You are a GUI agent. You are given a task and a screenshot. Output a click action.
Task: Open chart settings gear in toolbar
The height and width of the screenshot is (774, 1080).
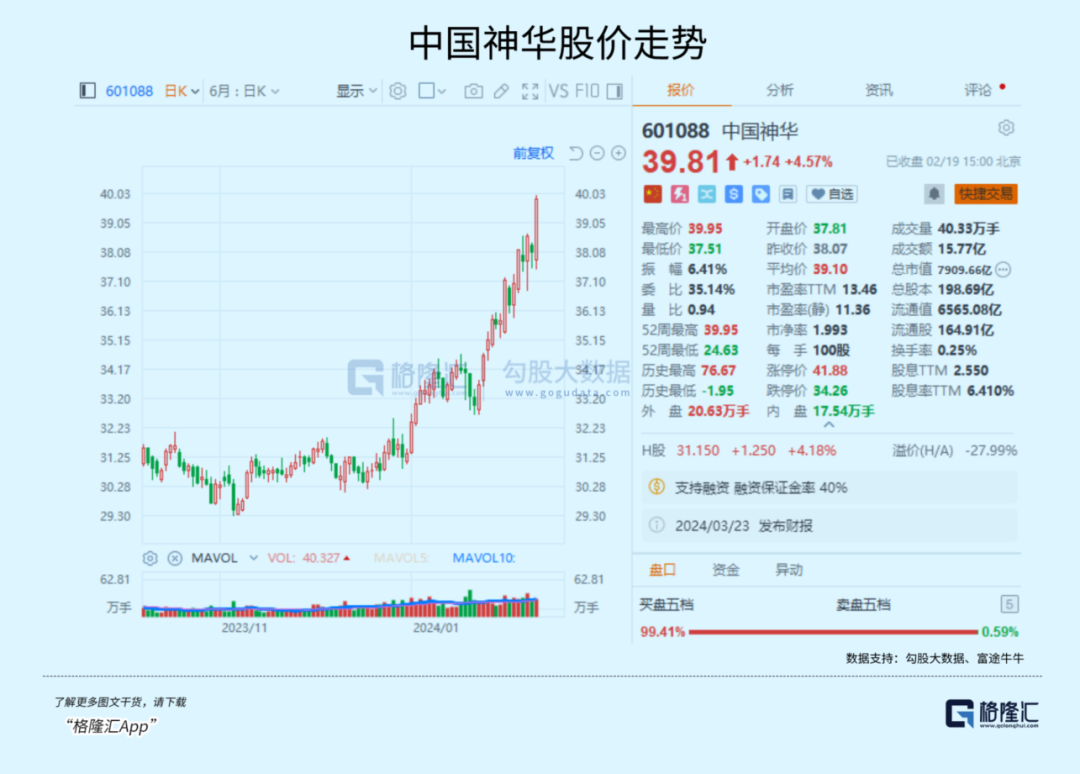[x=397, y=91]
